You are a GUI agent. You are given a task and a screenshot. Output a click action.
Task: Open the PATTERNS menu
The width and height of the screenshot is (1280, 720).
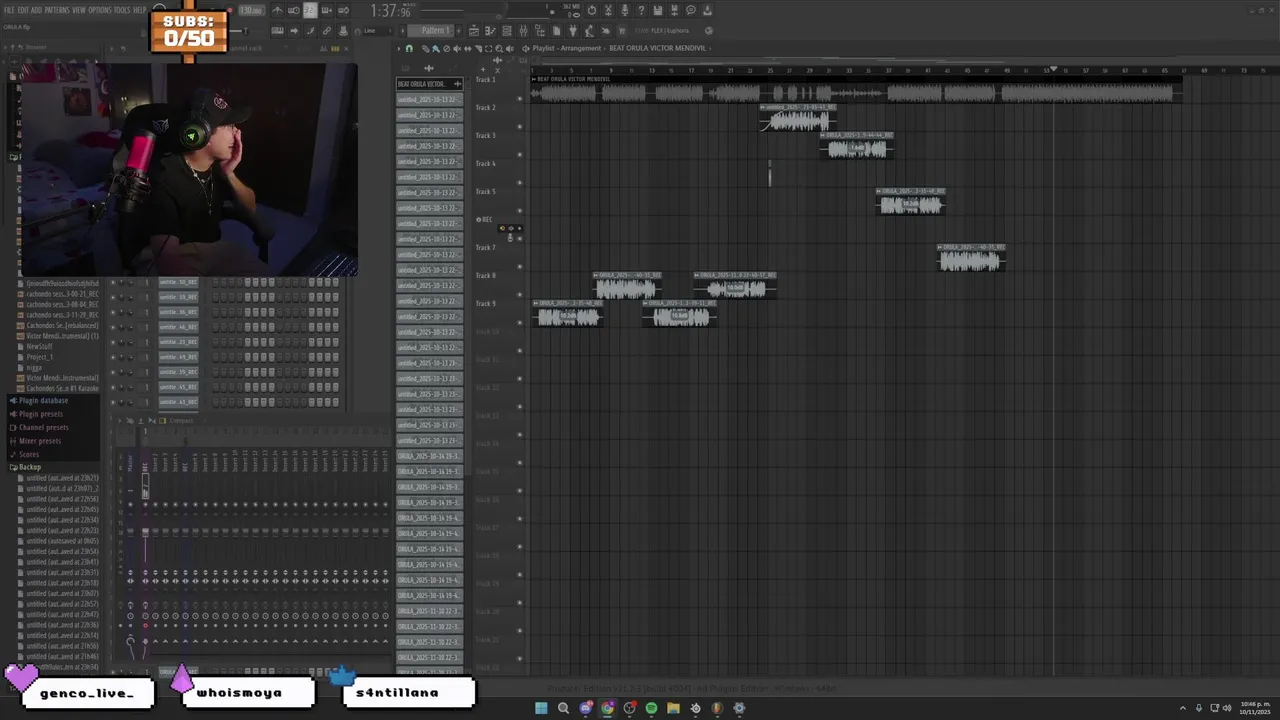coord(56,10)
